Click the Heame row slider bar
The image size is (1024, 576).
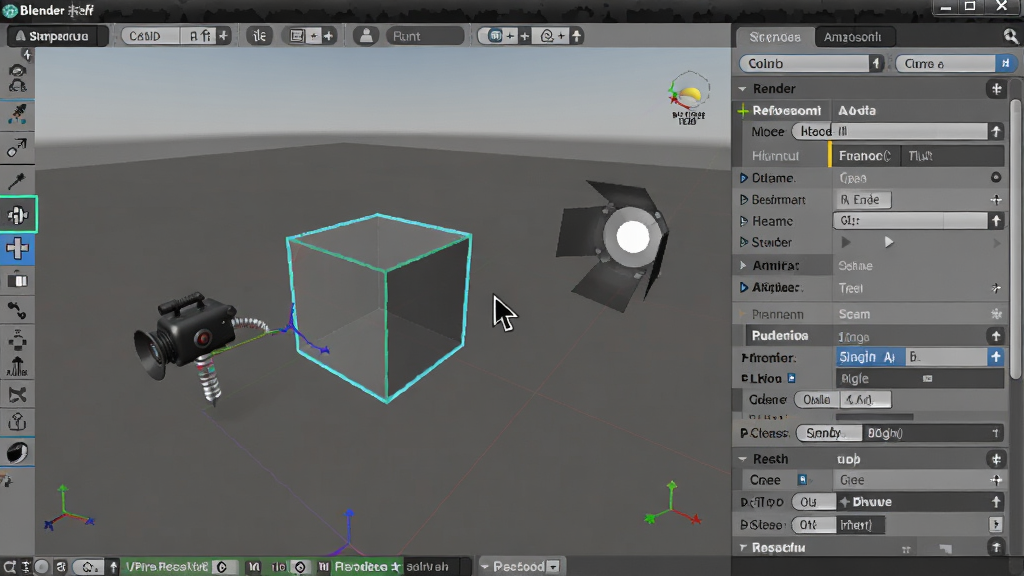(x=910, y=221)
